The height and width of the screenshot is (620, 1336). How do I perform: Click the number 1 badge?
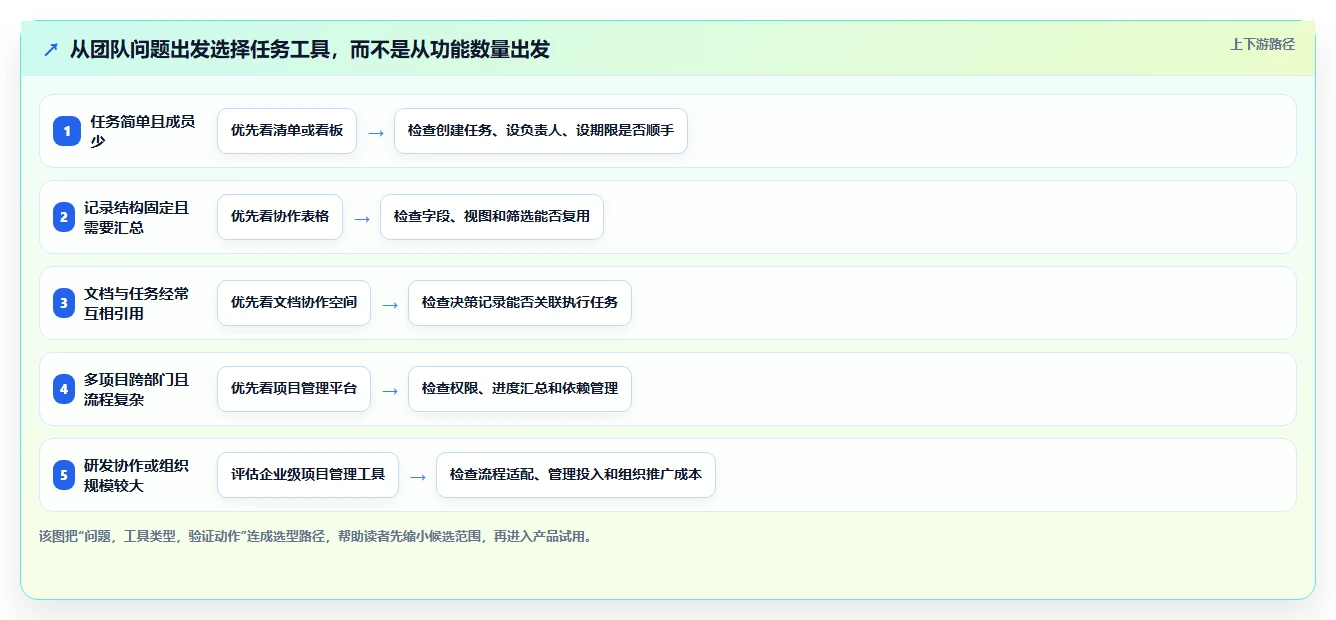(x=67, y=131)
